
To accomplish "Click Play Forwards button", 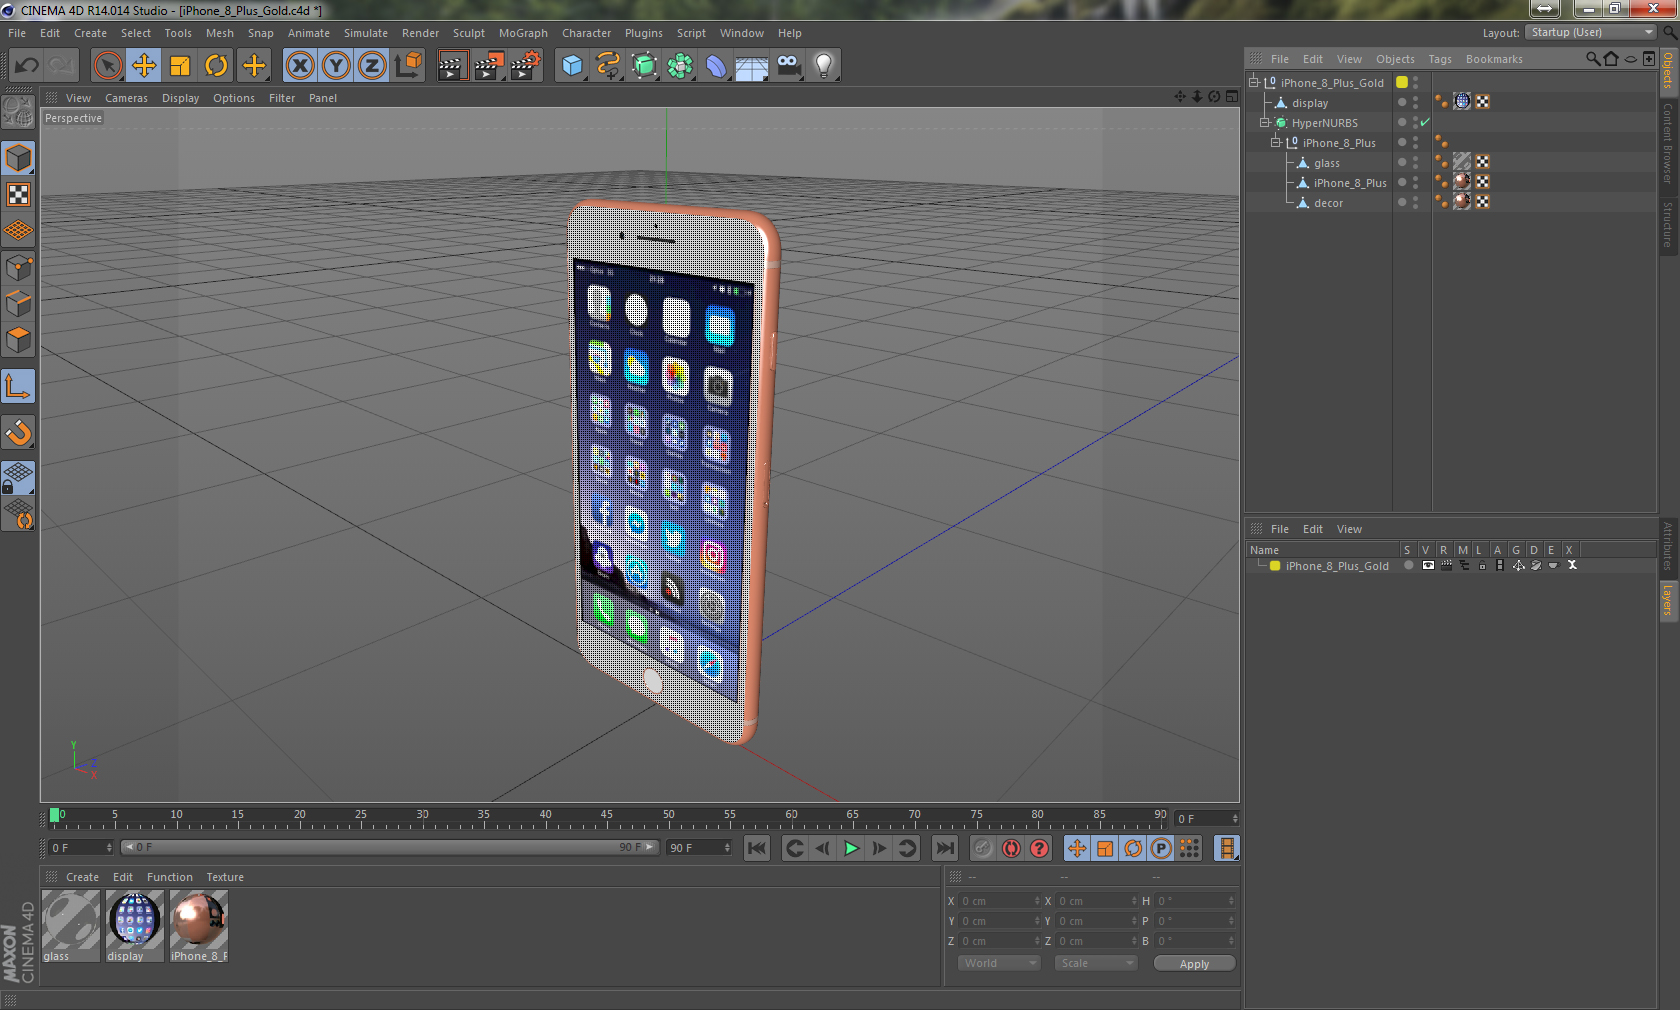I will click(851, 848).
